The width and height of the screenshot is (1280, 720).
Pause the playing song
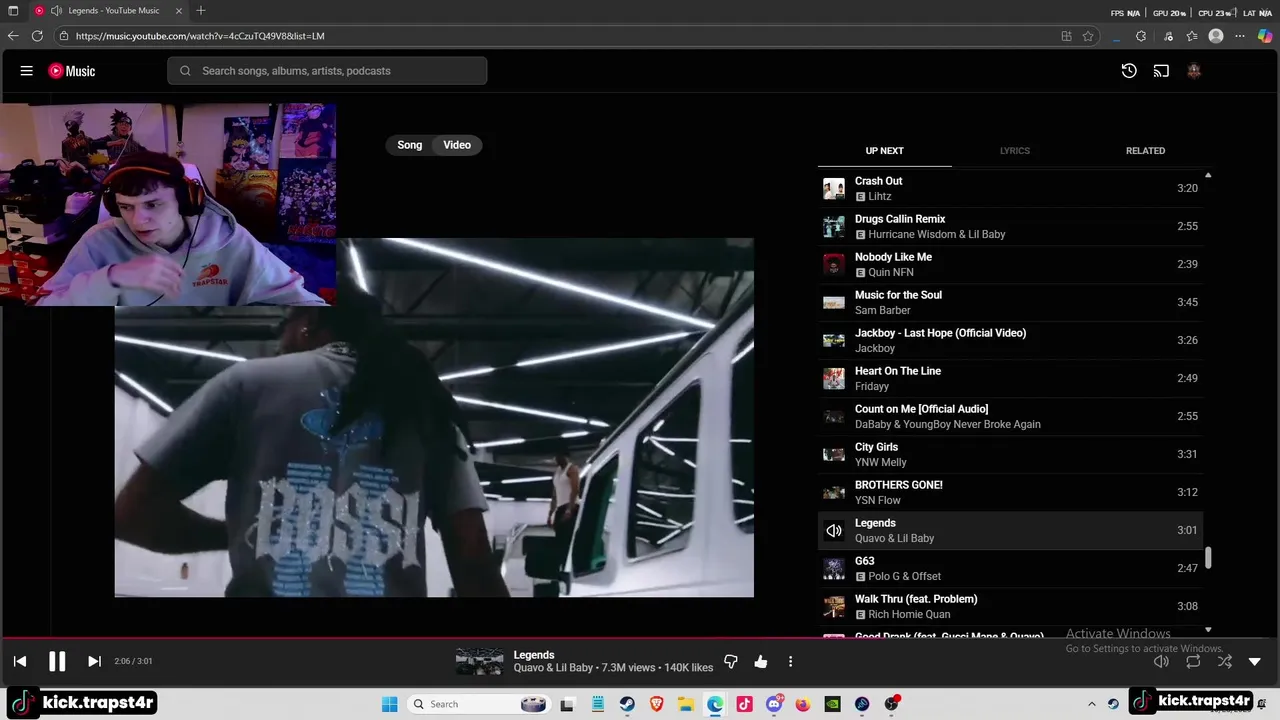click(x=57, y=661)
